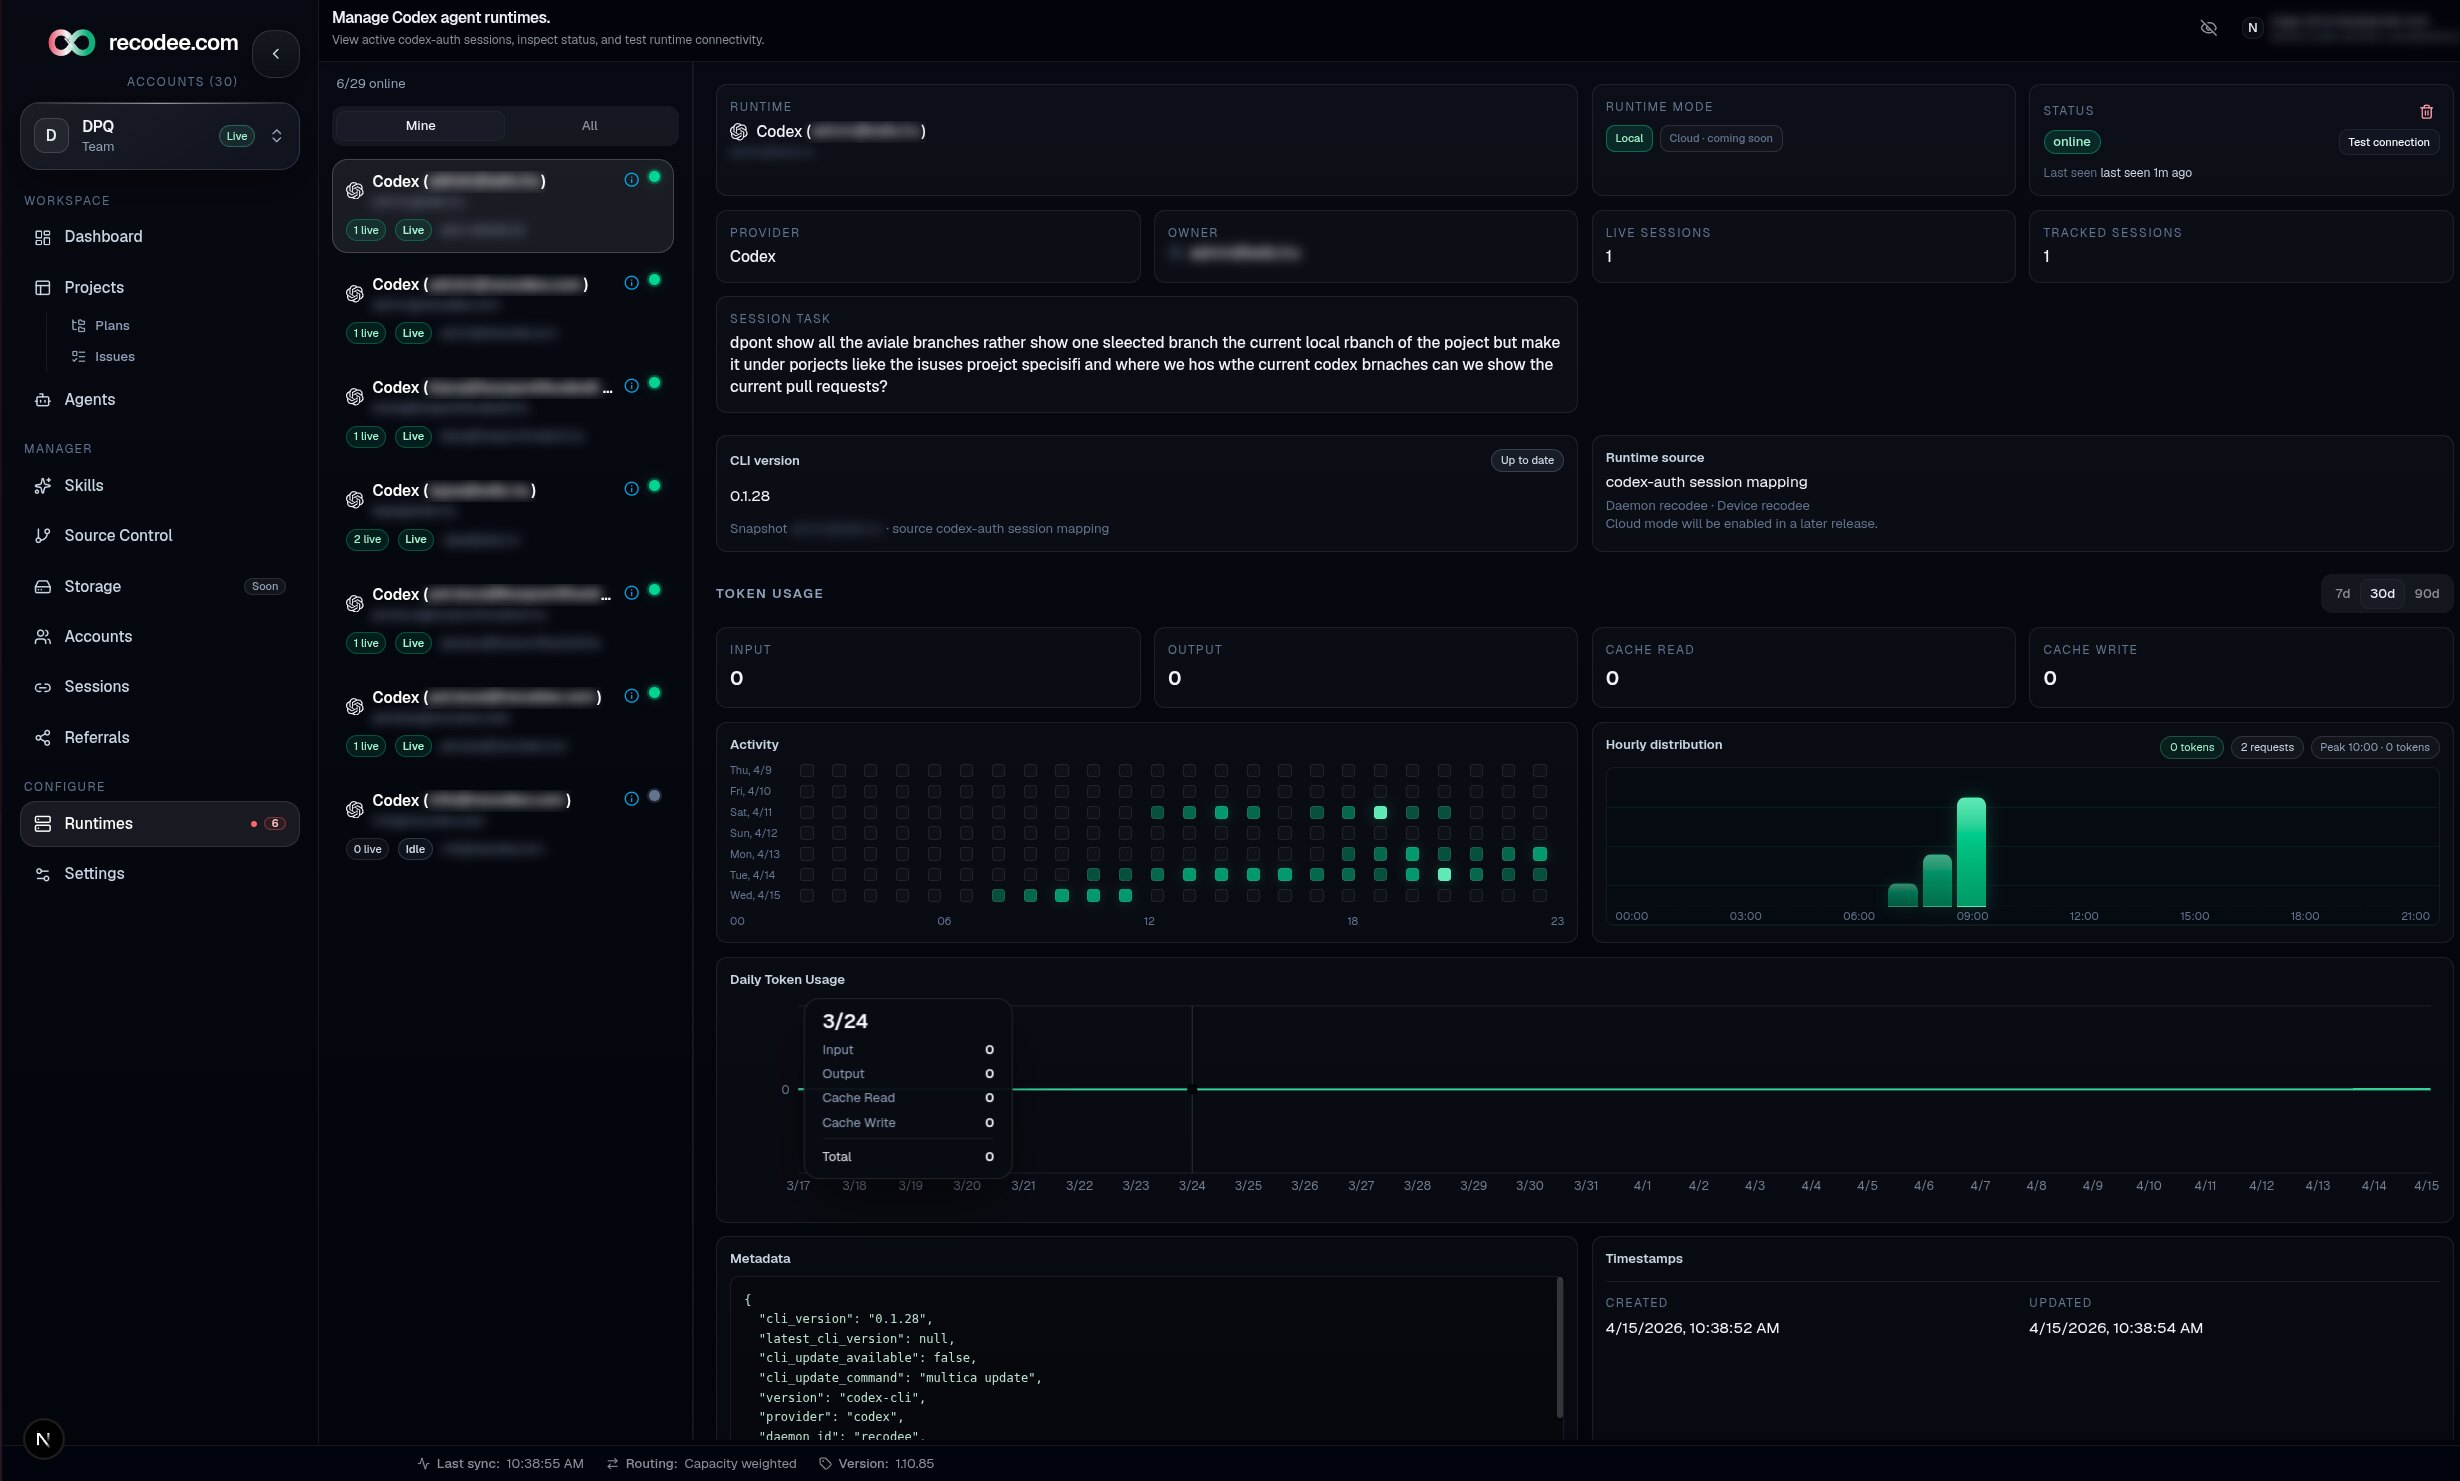The width and height of the screenshot is (2460, 1481).
Task: Open the Storage item marked Soon
Action: (x=160, y=587)
